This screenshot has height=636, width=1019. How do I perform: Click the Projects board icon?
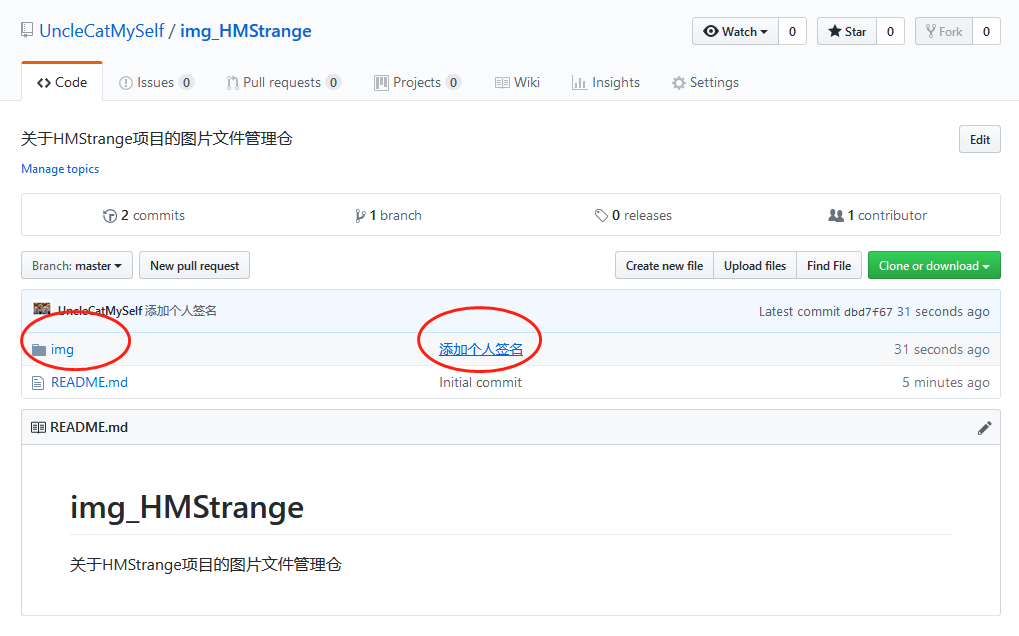click(381, 83)
